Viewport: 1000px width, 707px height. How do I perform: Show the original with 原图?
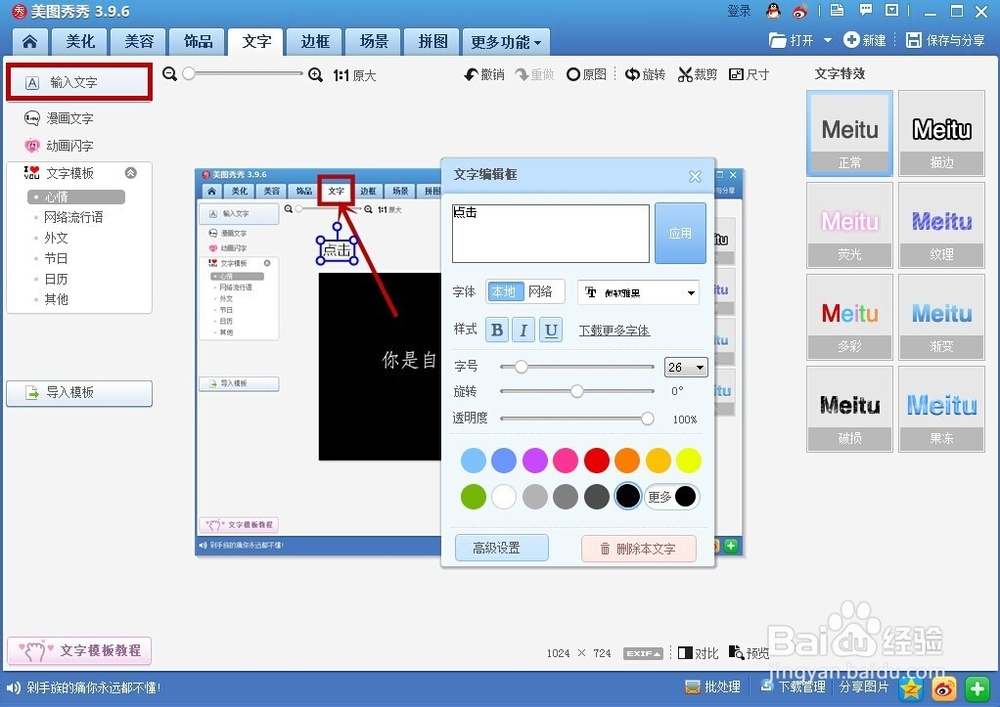pyautogui.click(x=587, y=75)
